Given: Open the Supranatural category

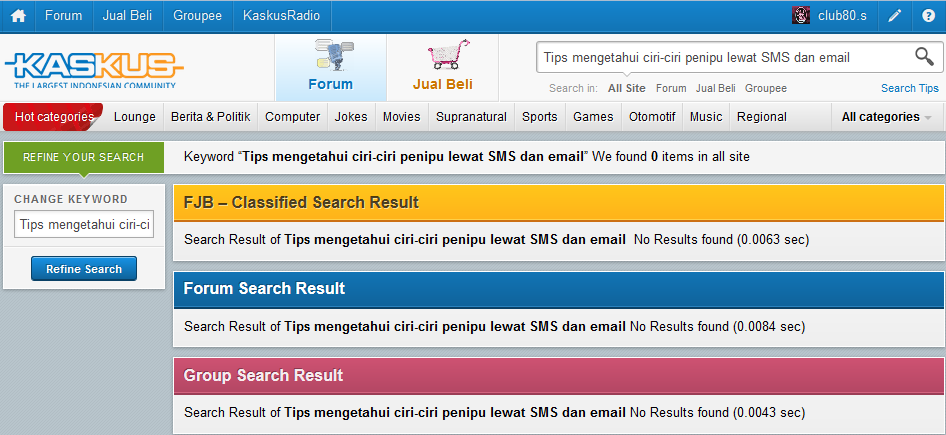Looking at the screenshot, I should (x=471, y=117).
